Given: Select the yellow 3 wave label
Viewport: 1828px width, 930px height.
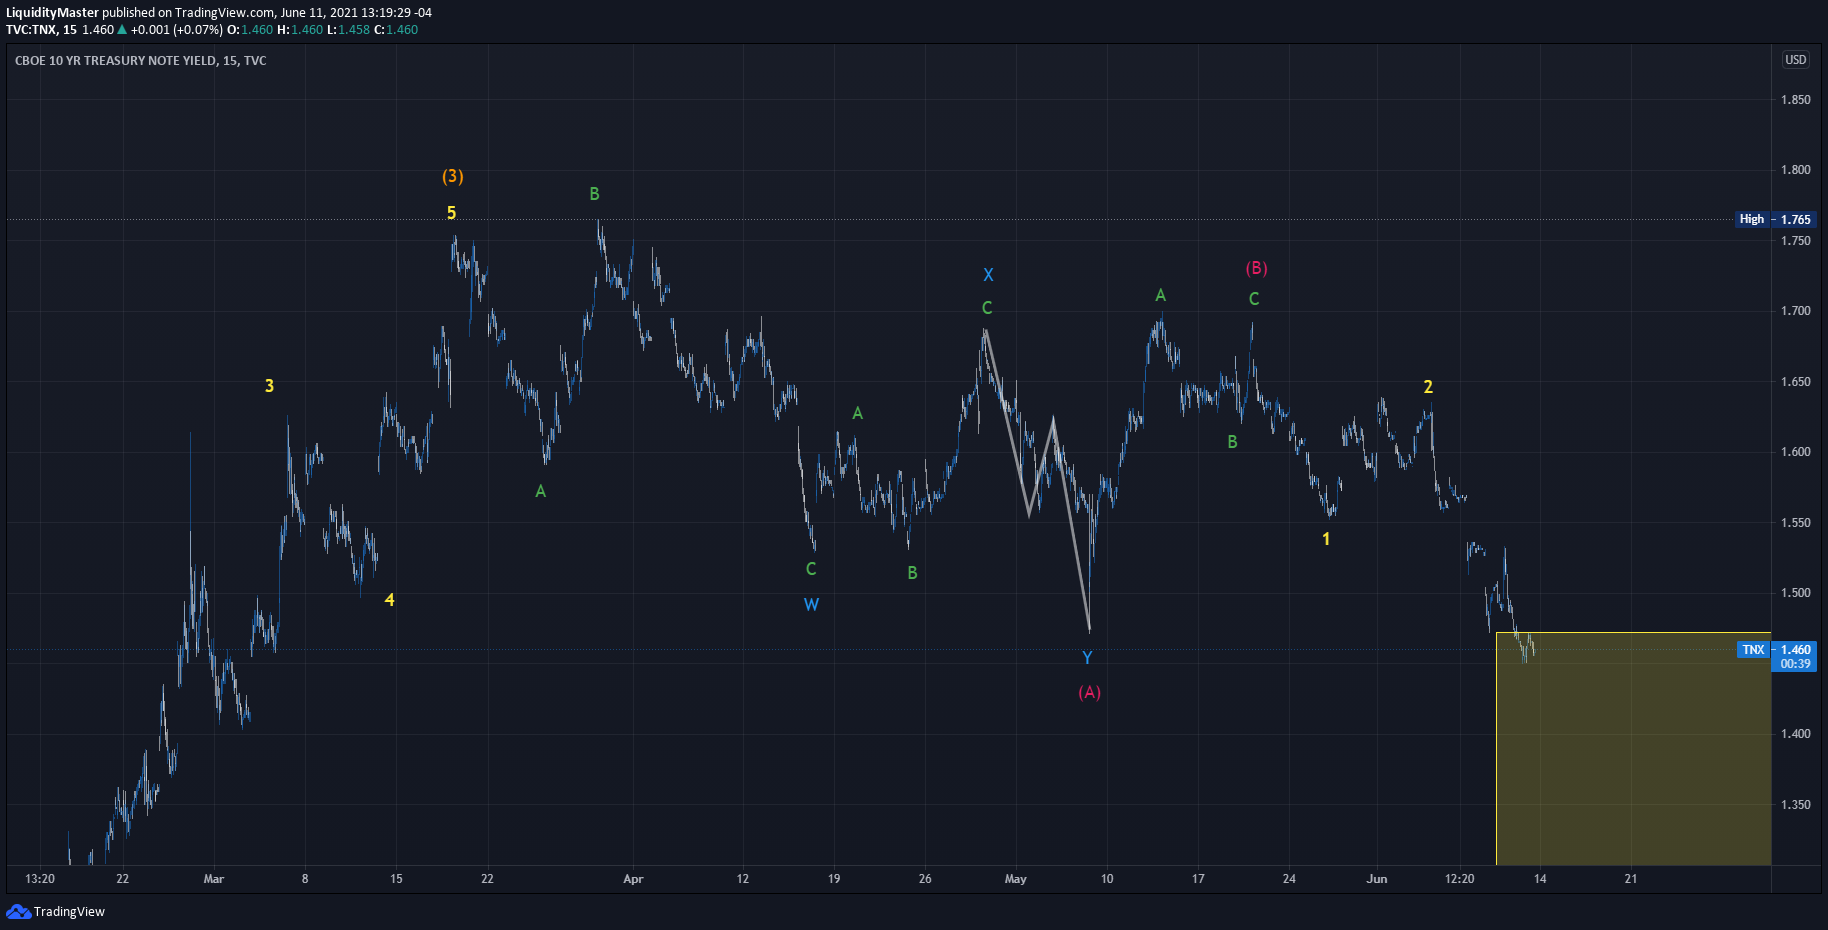Looking at the screenshot, I should tap(269, 386).
